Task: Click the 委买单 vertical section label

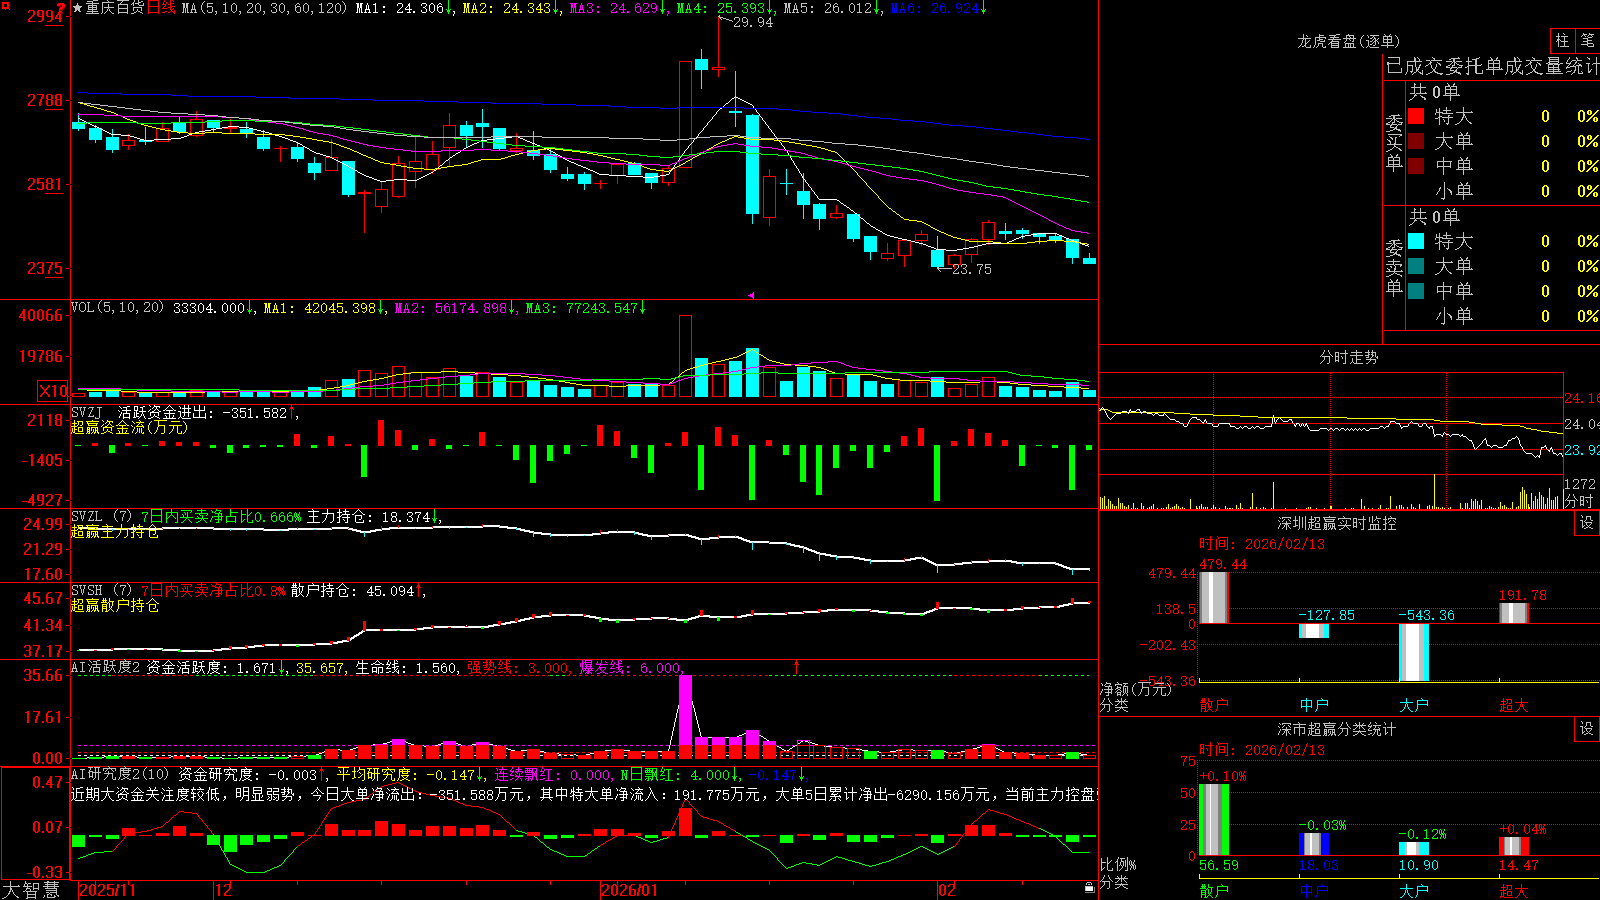Action: click(1394, 143)
